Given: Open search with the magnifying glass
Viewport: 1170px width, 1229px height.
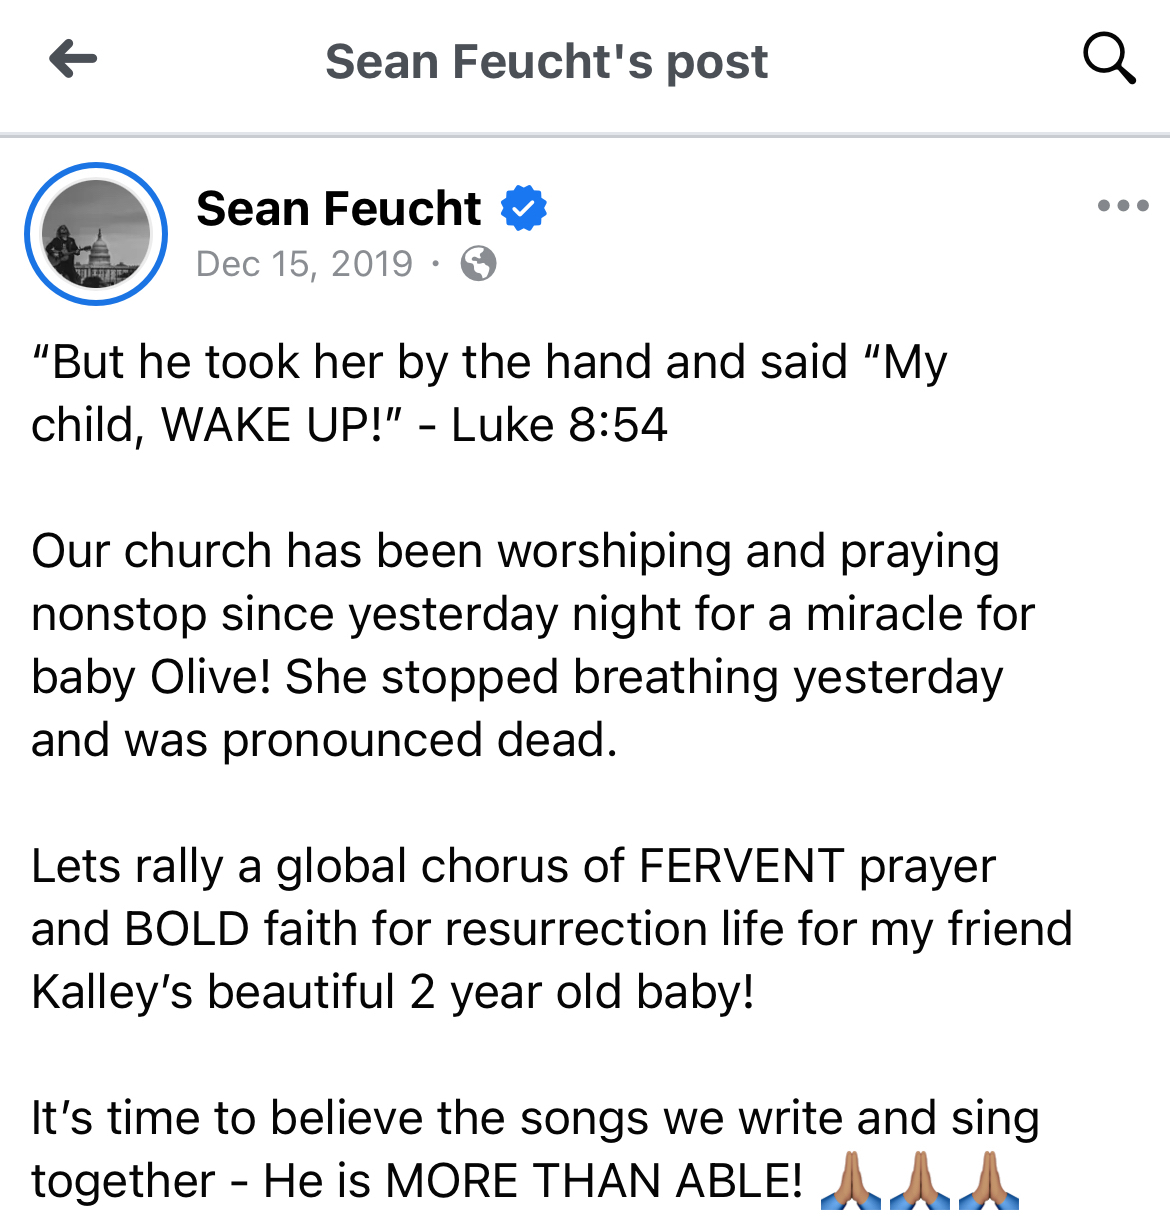Looking at the screenshot, I should click(x=1109, y=59).
